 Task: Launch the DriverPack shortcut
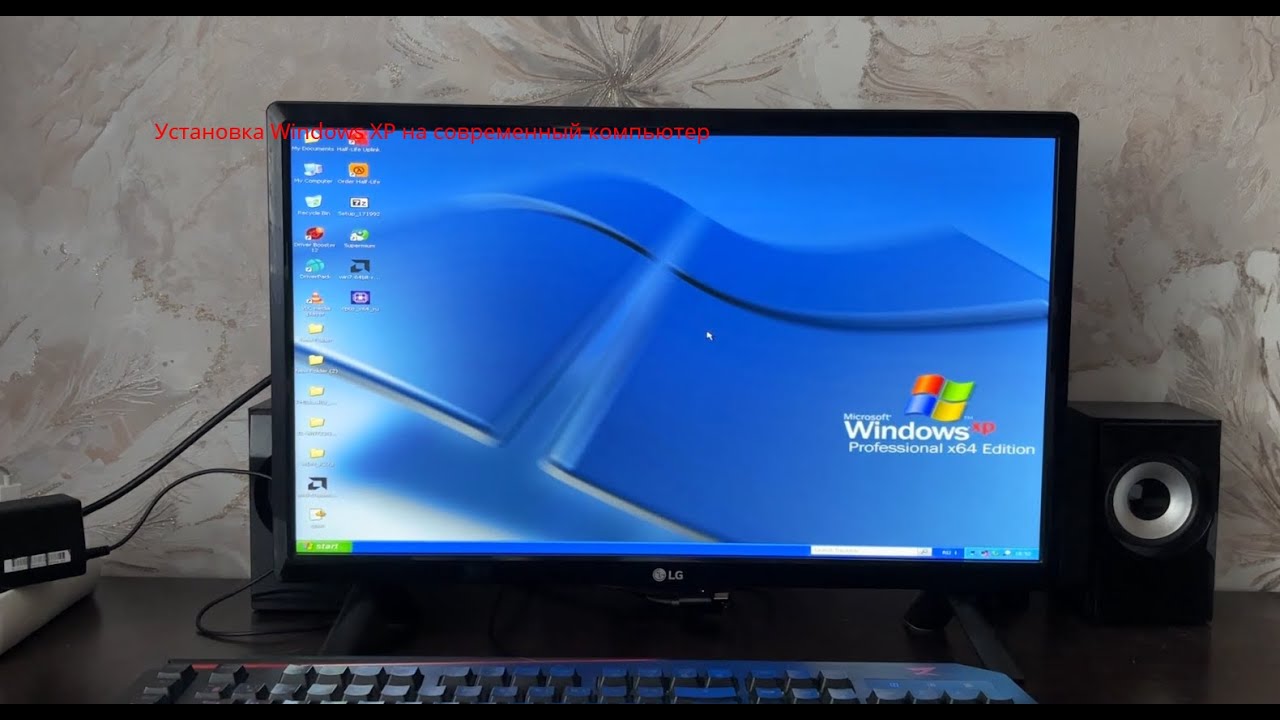coord(314,268)
